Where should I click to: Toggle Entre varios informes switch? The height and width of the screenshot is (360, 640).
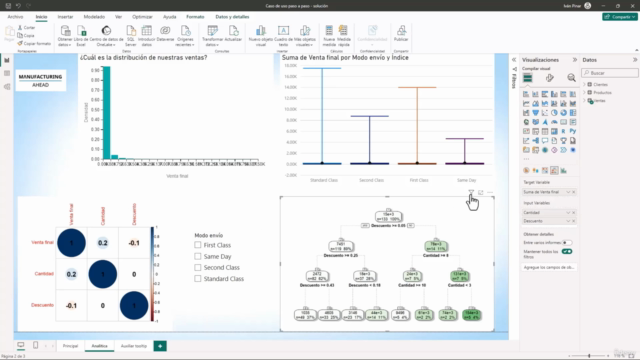click(x=567, y=242)
